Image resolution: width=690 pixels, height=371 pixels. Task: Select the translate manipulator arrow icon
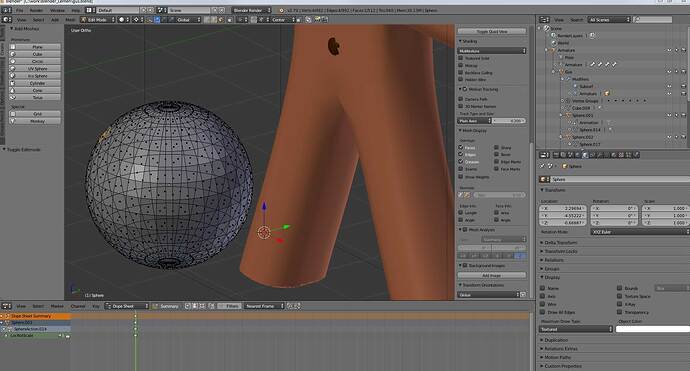[x=157, y=20]
